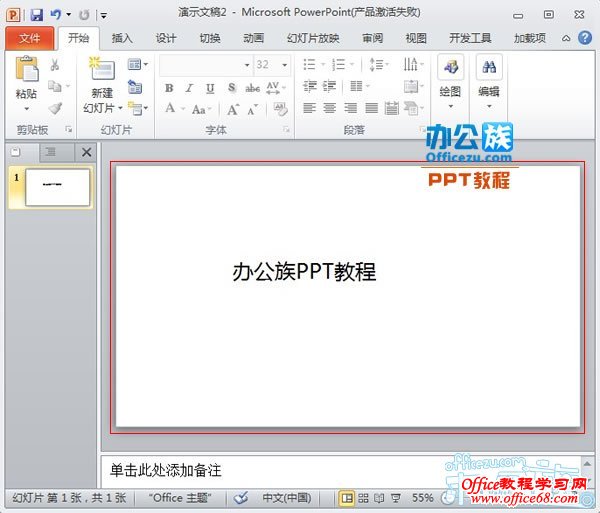The image size is (600, 513).
Task: Toggle bold text formatting
Action: (169, 88)
